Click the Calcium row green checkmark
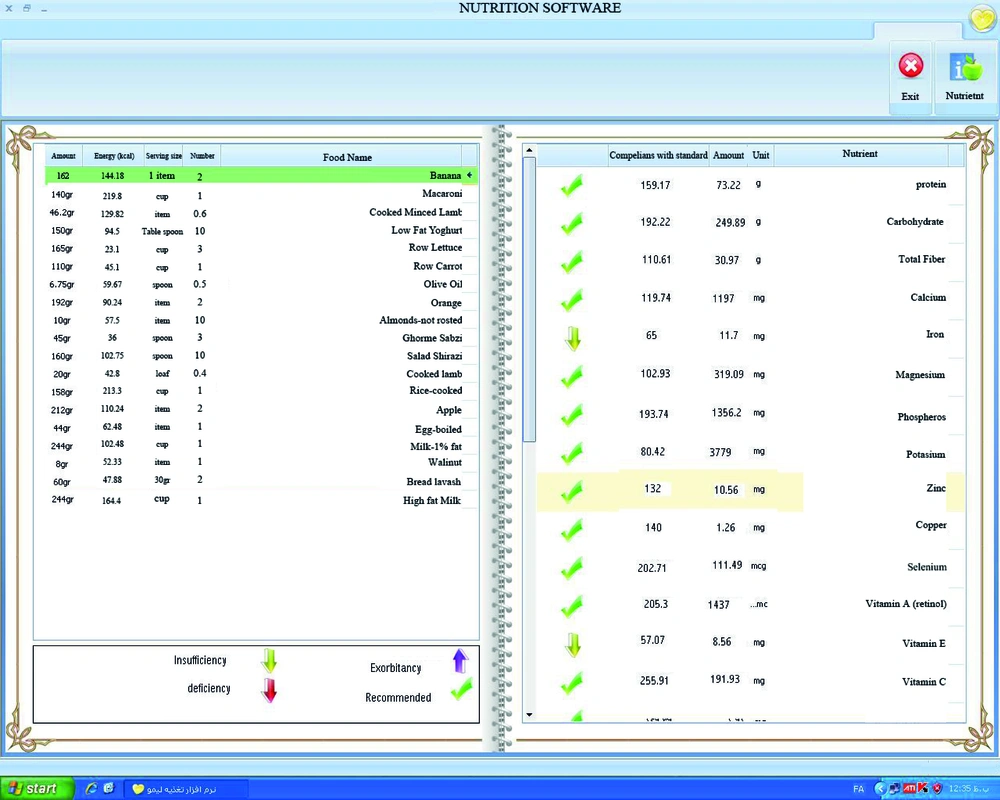The image size is (1000, 800). pos(572,300)
